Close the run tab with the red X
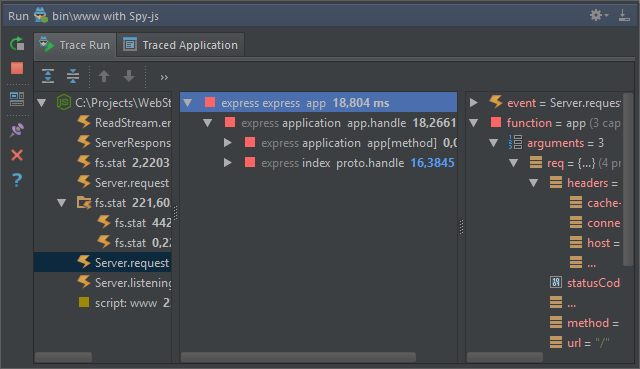 click(x=17, y=155)
